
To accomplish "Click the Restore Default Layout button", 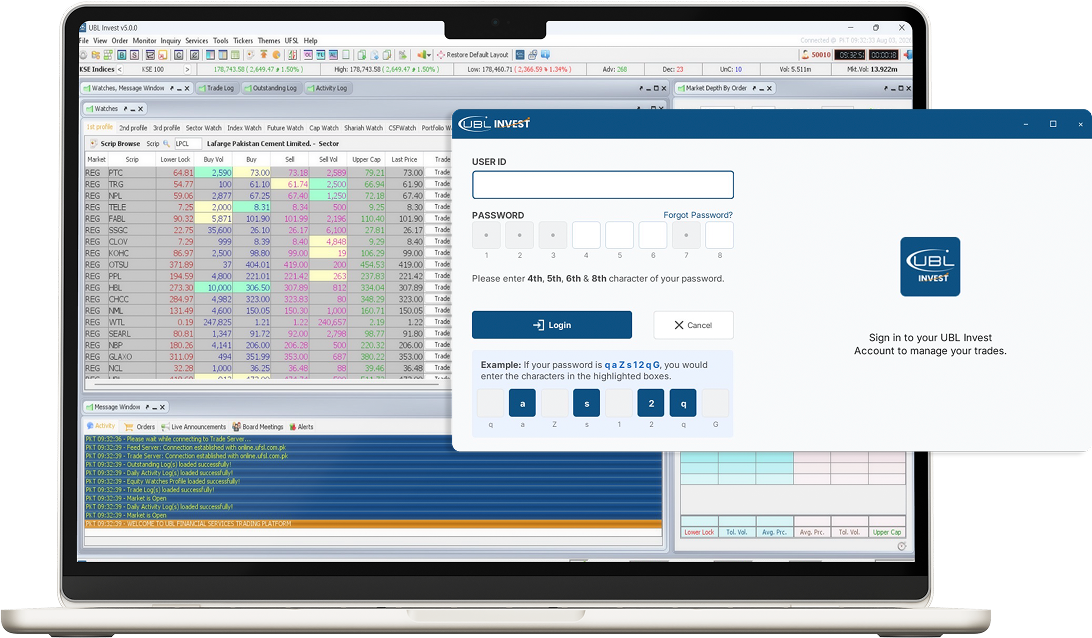I will click(473, 55).
